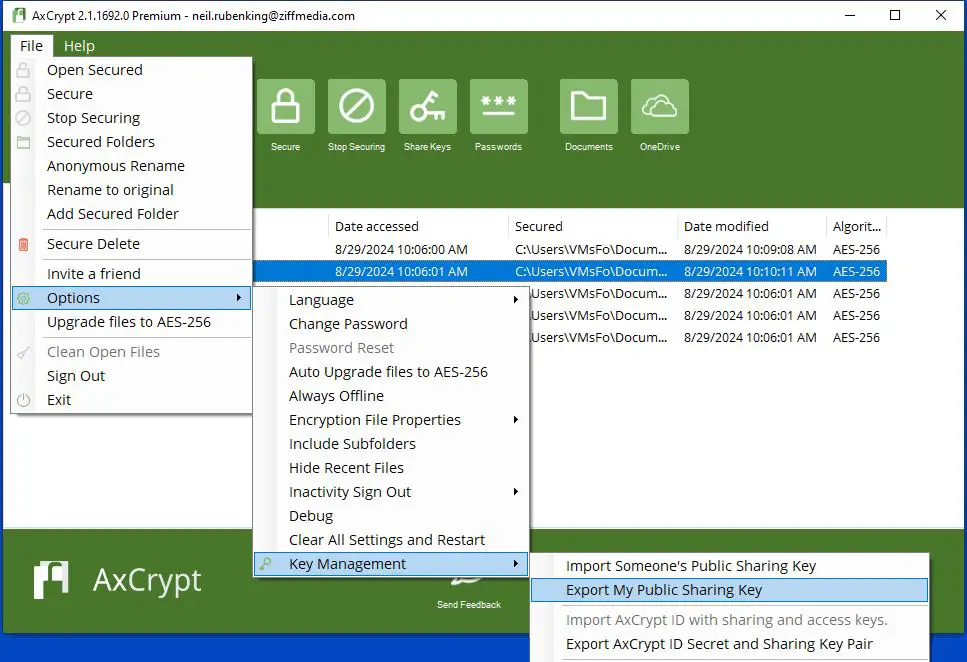Open the OneDrive cloud toolbar icon
The width and height of the screenshot is (967, 662).
click(659, 106)
